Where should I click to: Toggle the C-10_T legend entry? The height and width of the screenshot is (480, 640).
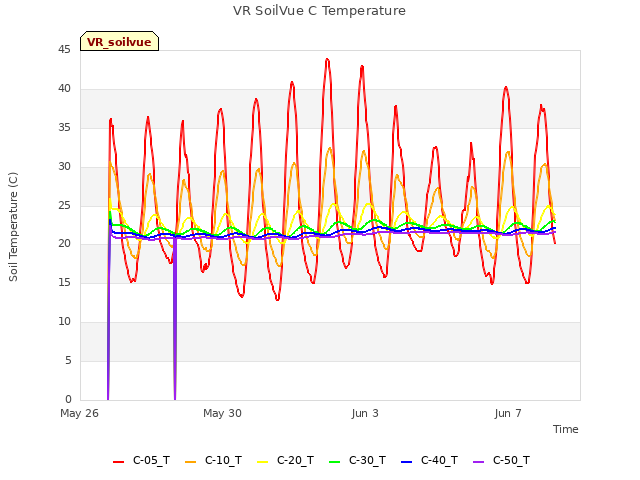tap(213, 461)
